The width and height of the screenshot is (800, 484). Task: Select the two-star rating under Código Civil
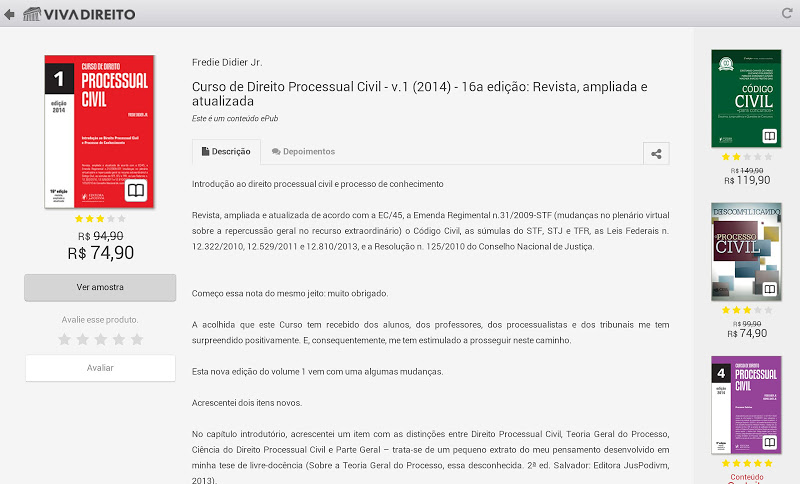(747, 157)
